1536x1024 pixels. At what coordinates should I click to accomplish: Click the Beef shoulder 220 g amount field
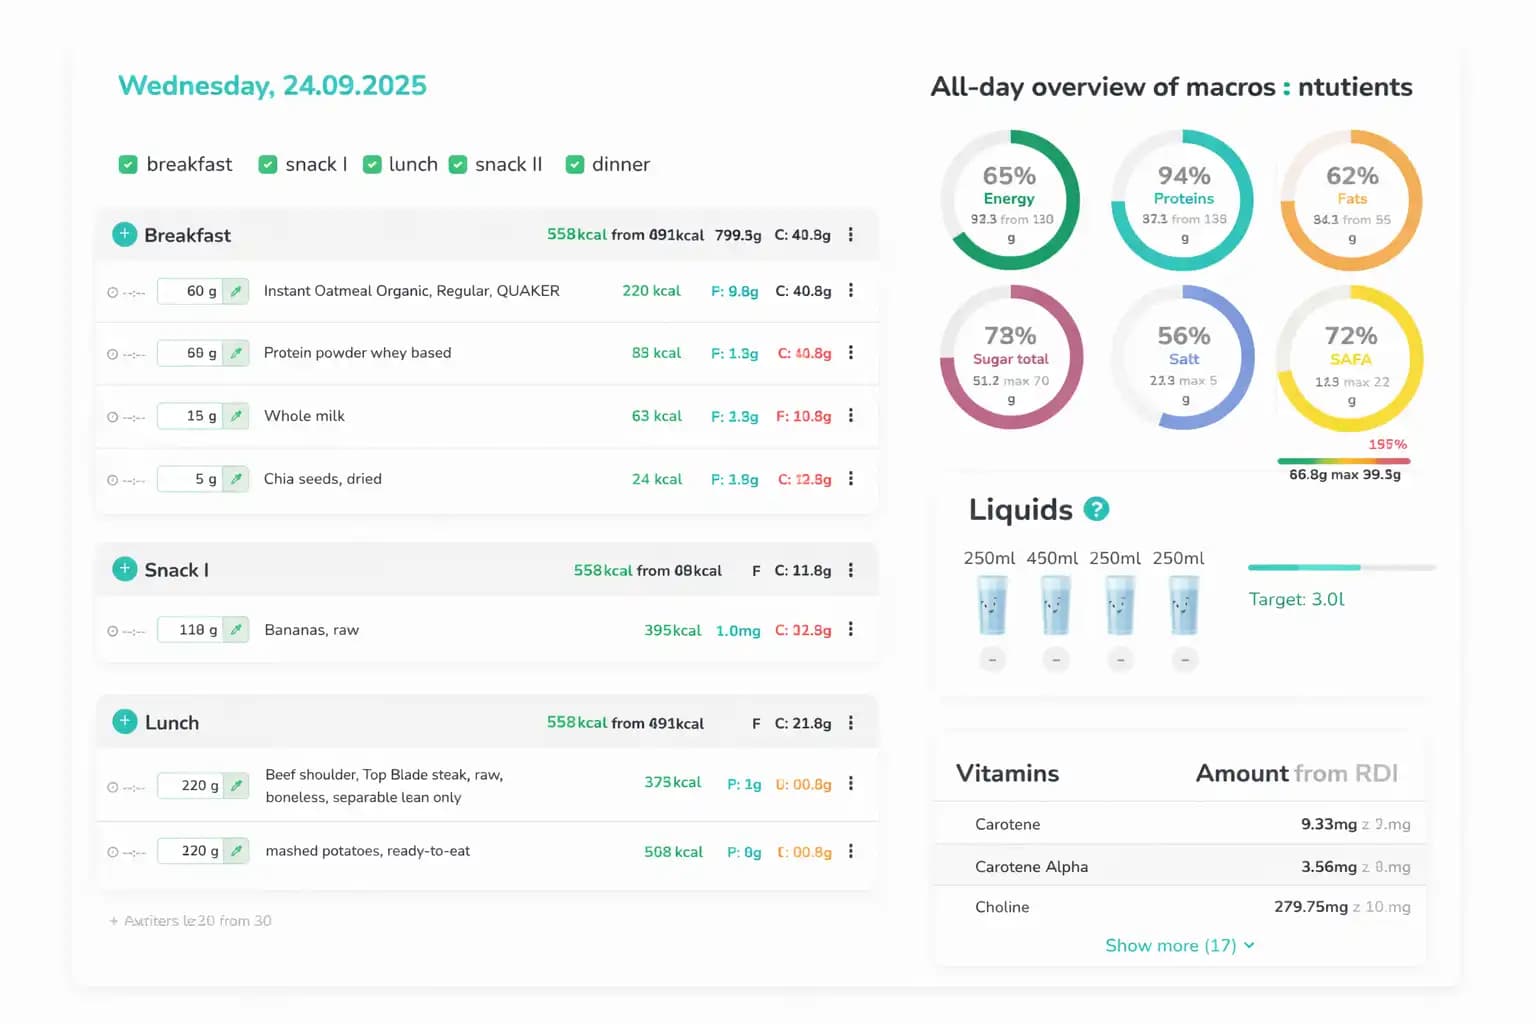190,786
